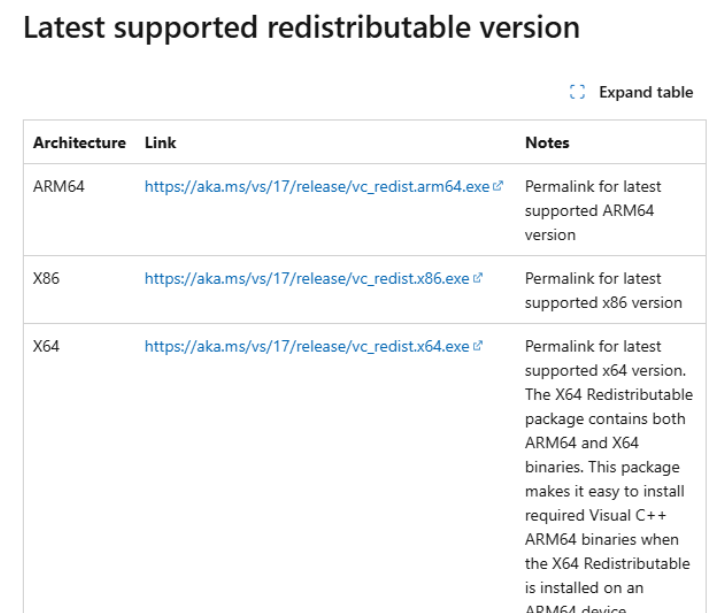The width and height of the screenshot is (719, 613).
Task: Select the ARM64 architecture cell
Action: 59,187
